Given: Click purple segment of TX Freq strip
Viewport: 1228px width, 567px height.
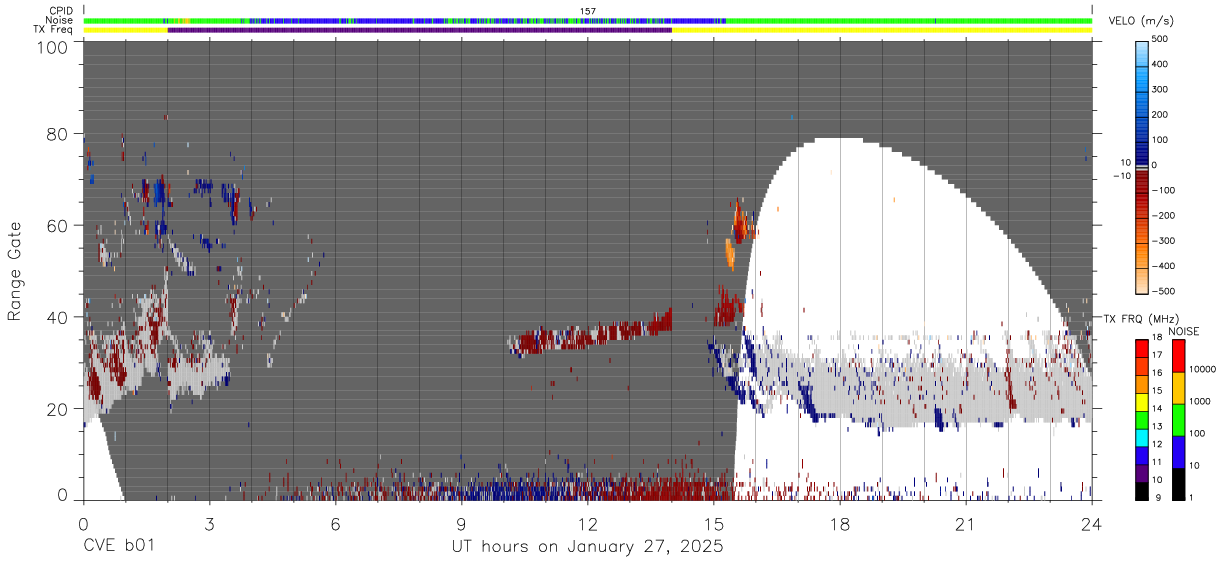Looking at the screenshot, I should 420,30.
